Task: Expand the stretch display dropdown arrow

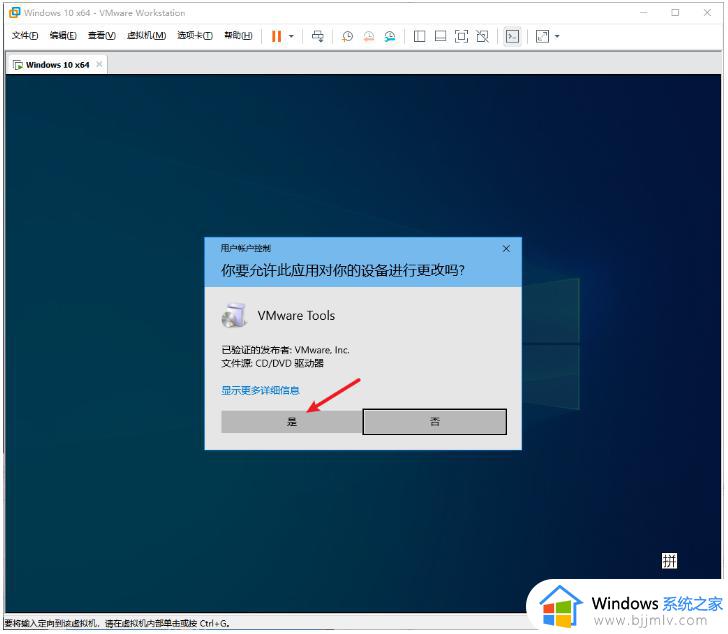Action: 557,36
